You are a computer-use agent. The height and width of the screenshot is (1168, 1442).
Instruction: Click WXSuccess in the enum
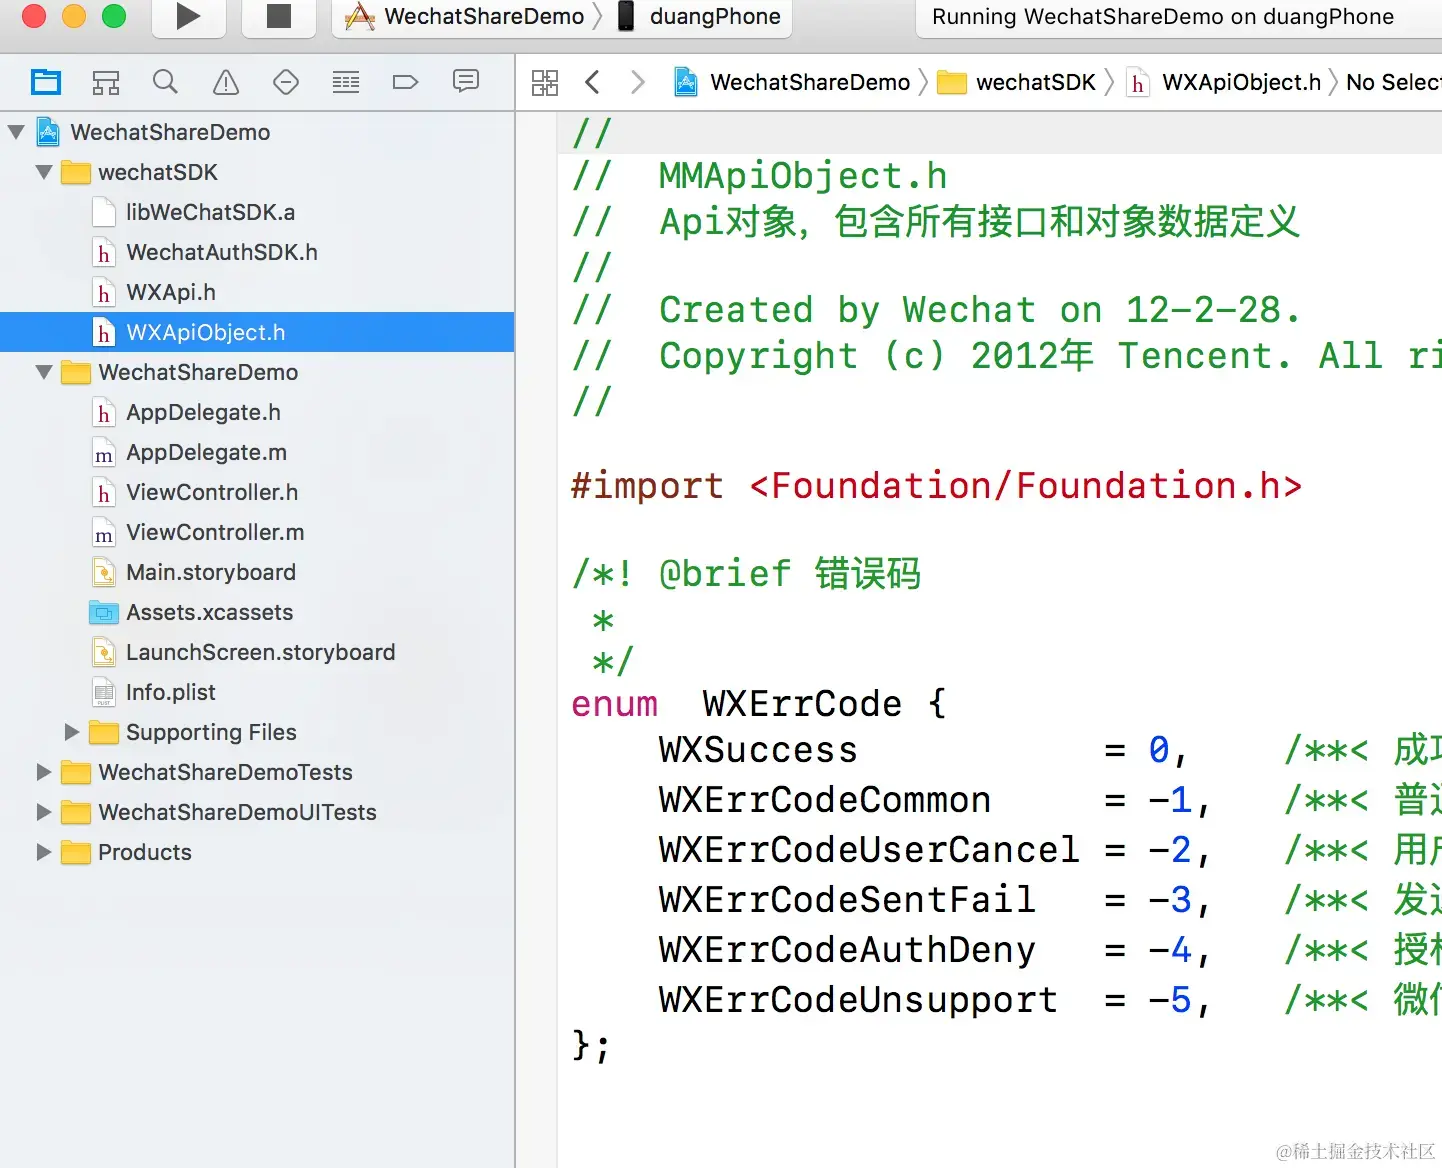click(x=758, y=750)
